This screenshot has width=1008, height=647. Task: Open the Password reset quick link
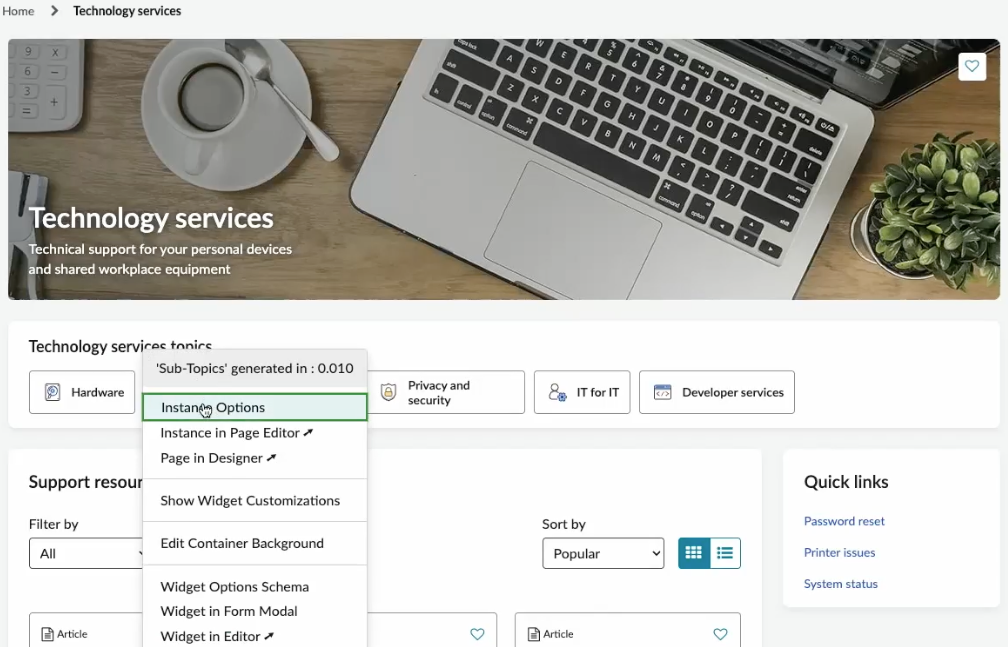point(844,521)
